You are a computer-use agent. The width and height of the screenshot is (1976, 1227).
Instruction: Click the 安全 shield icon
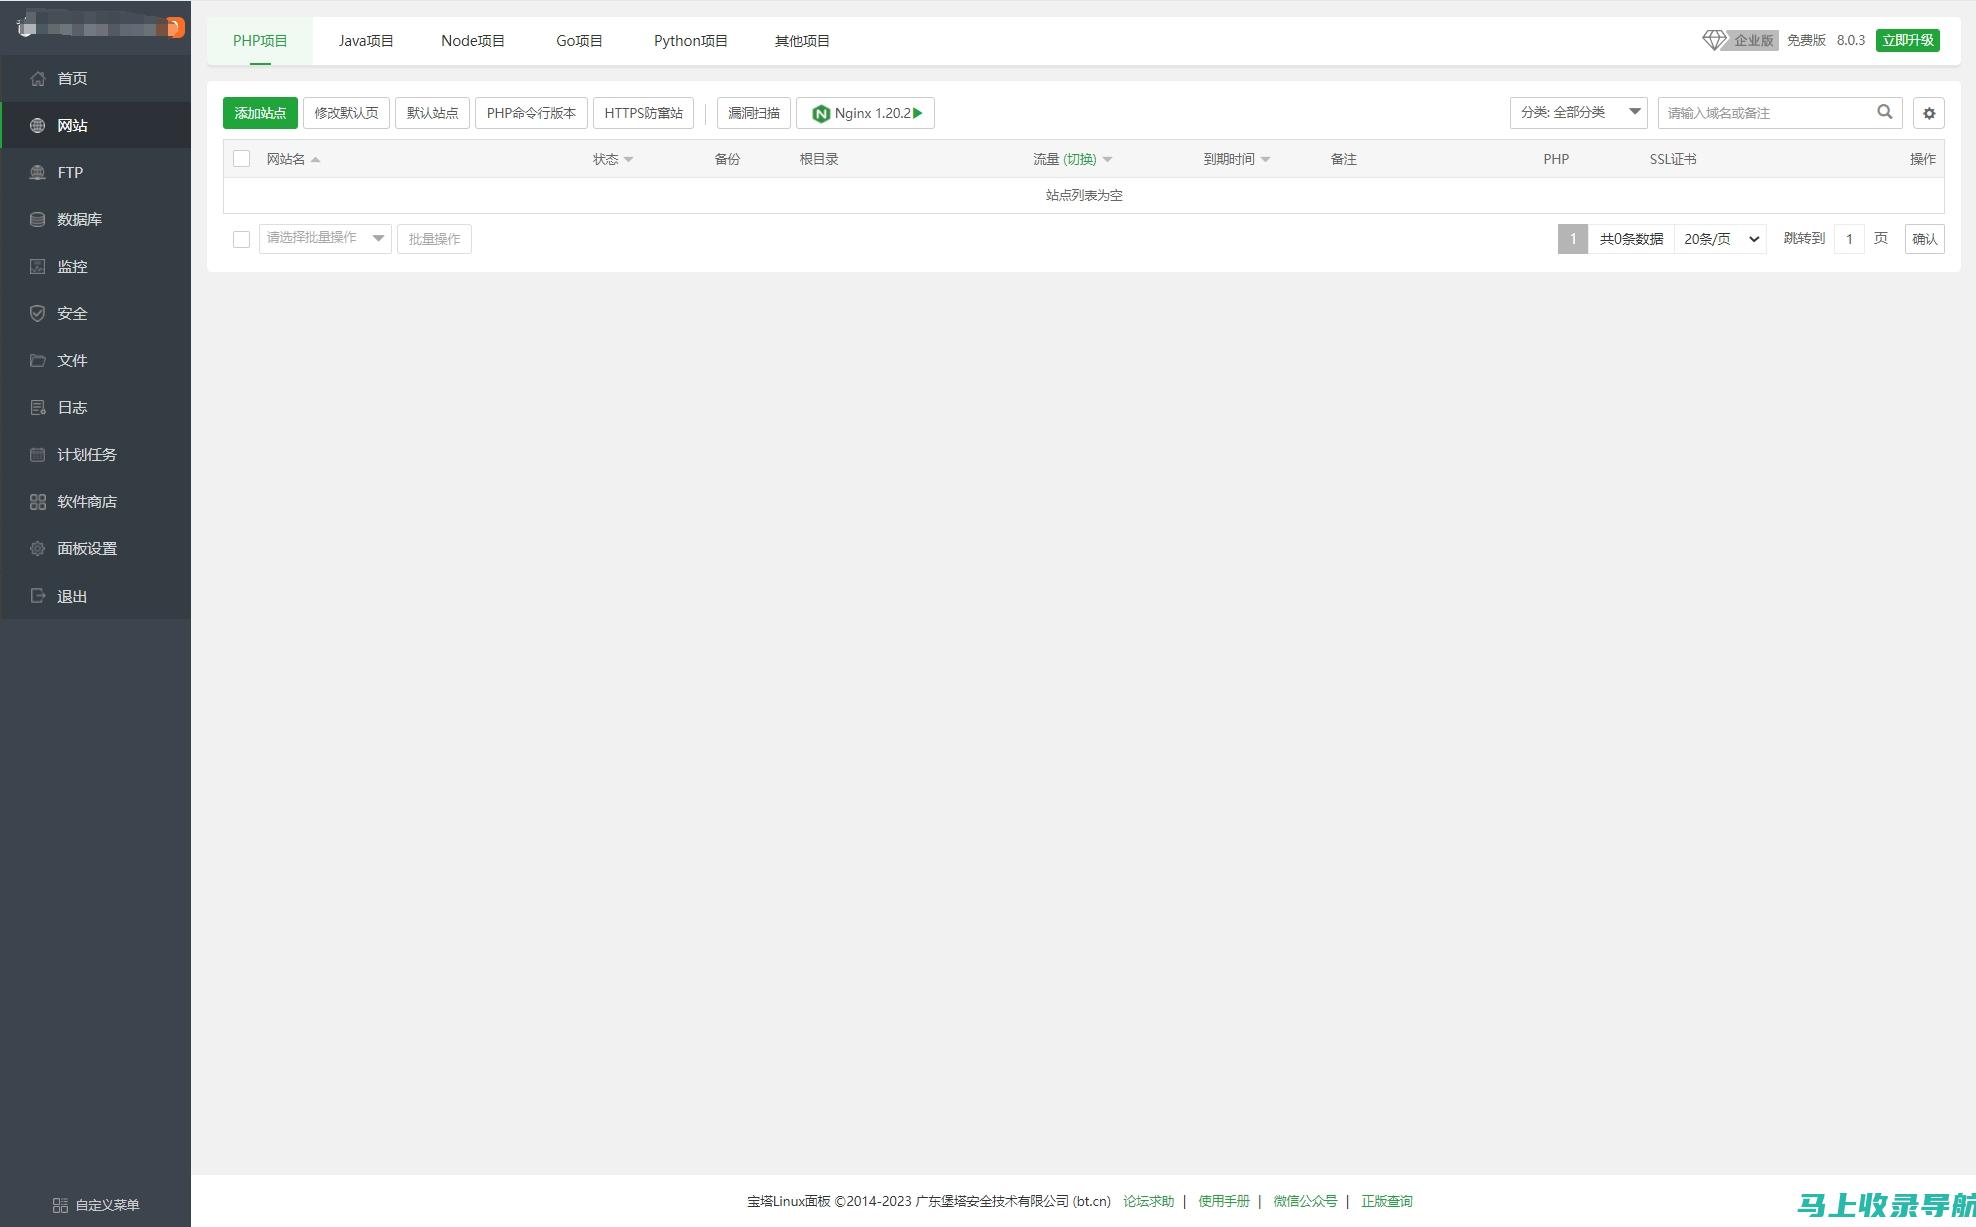(x=37, y=313)
